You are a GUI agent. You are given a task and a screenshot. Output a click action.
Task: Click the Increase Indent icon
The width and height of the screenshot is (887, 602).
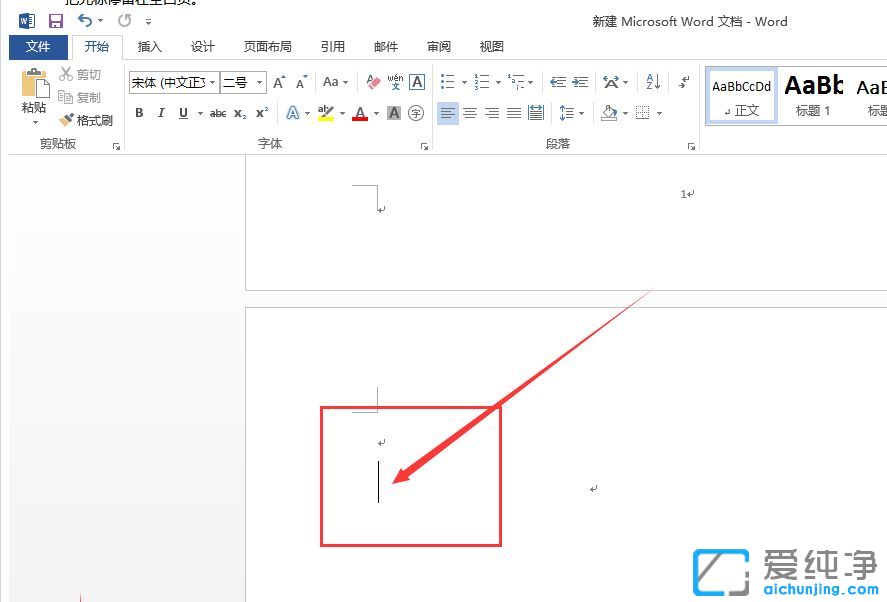[x=581, y=82]
